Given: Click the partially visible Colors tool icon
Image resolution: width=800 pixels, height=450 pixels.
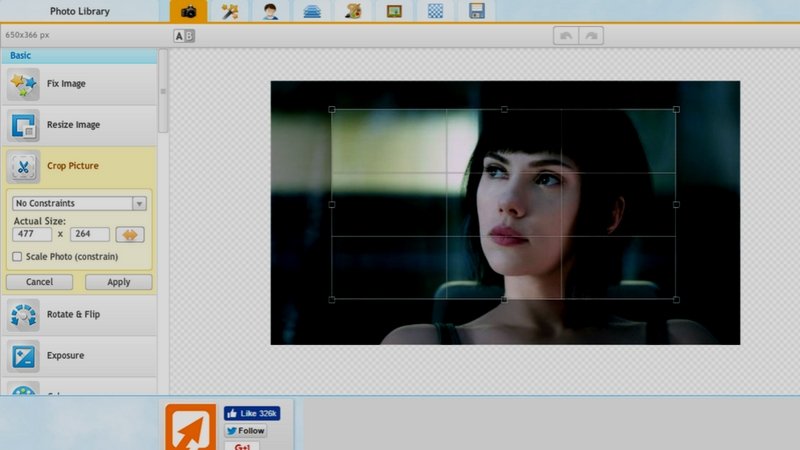Looking at the screenshot, I should point(23,389).
